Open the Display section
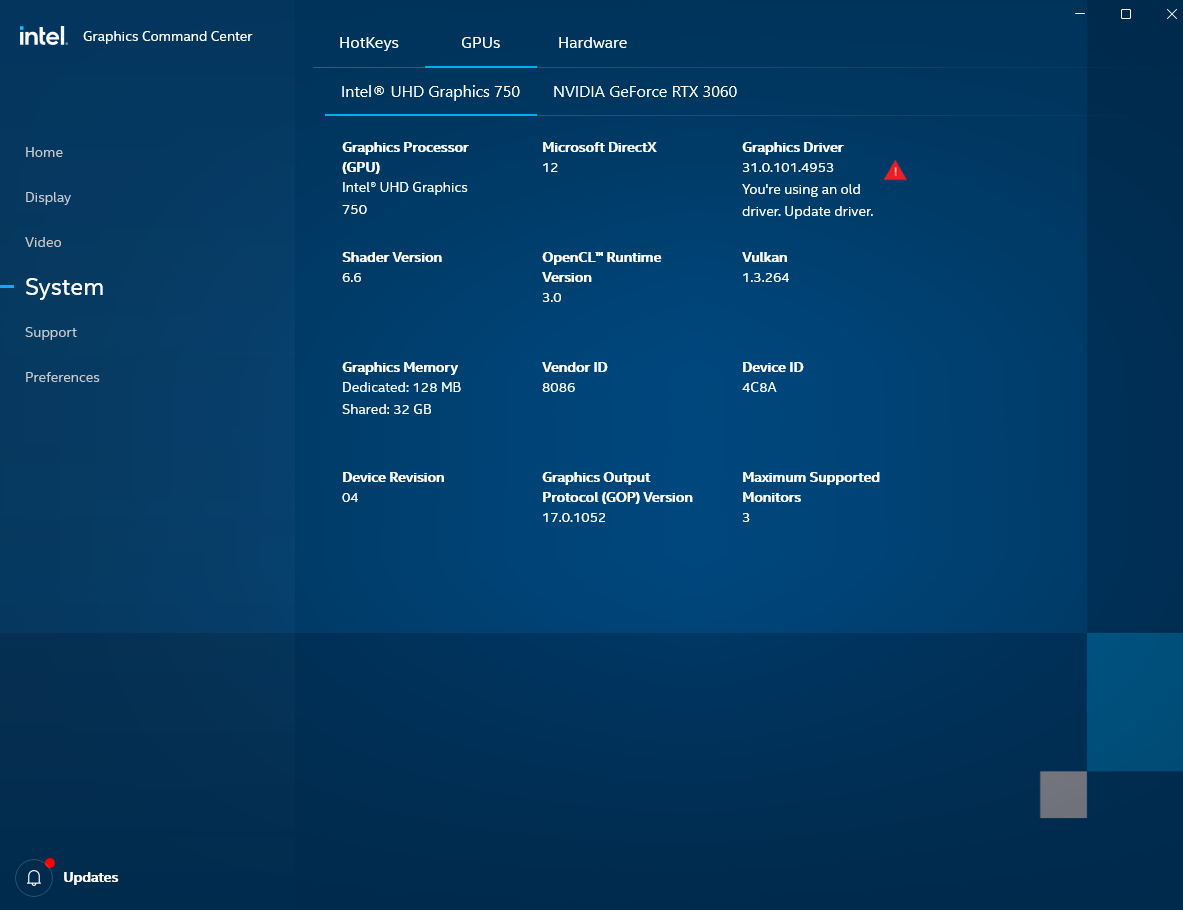The height and width of the screenshot is (910, 1183). 47,197
